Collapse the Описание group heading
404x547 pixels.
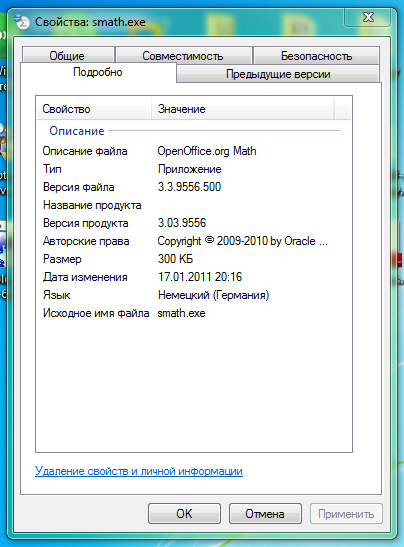click(x=77, y=131)
